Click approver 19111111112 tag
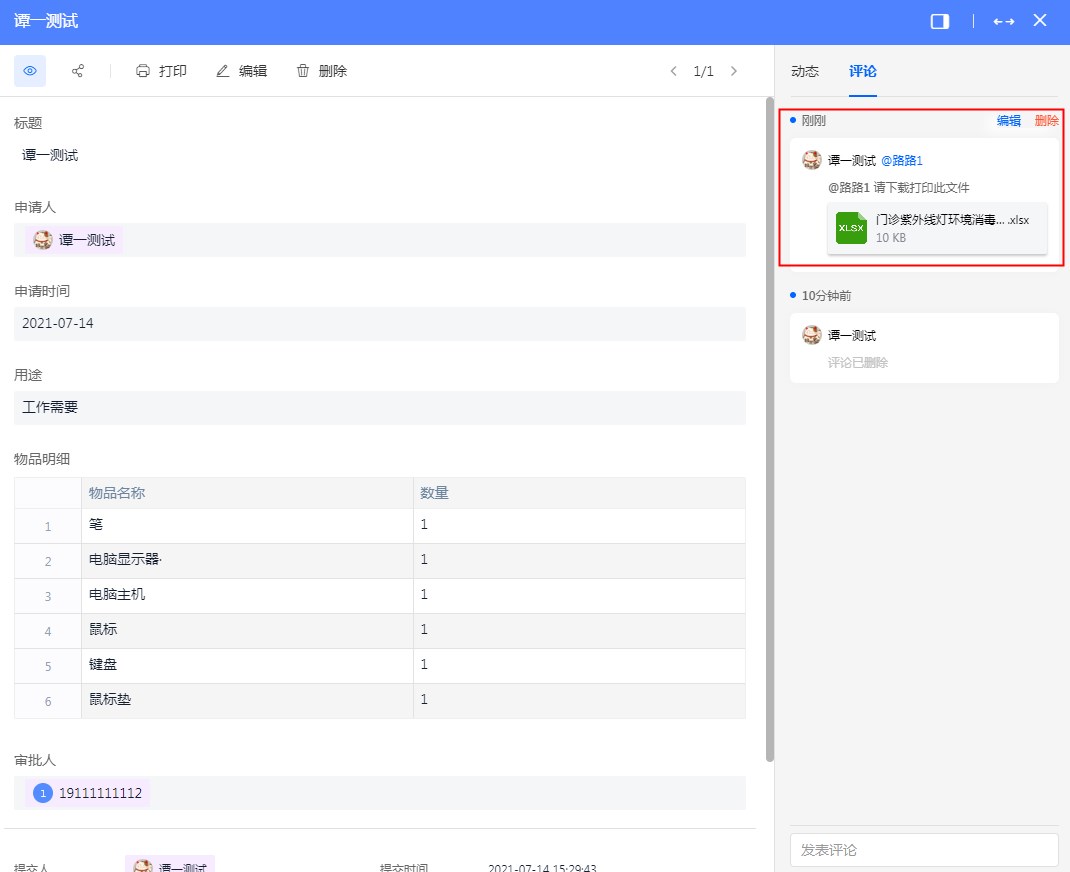Image resolution: width=1070 pixels, height=872 pixels. (x=88, y=793)
